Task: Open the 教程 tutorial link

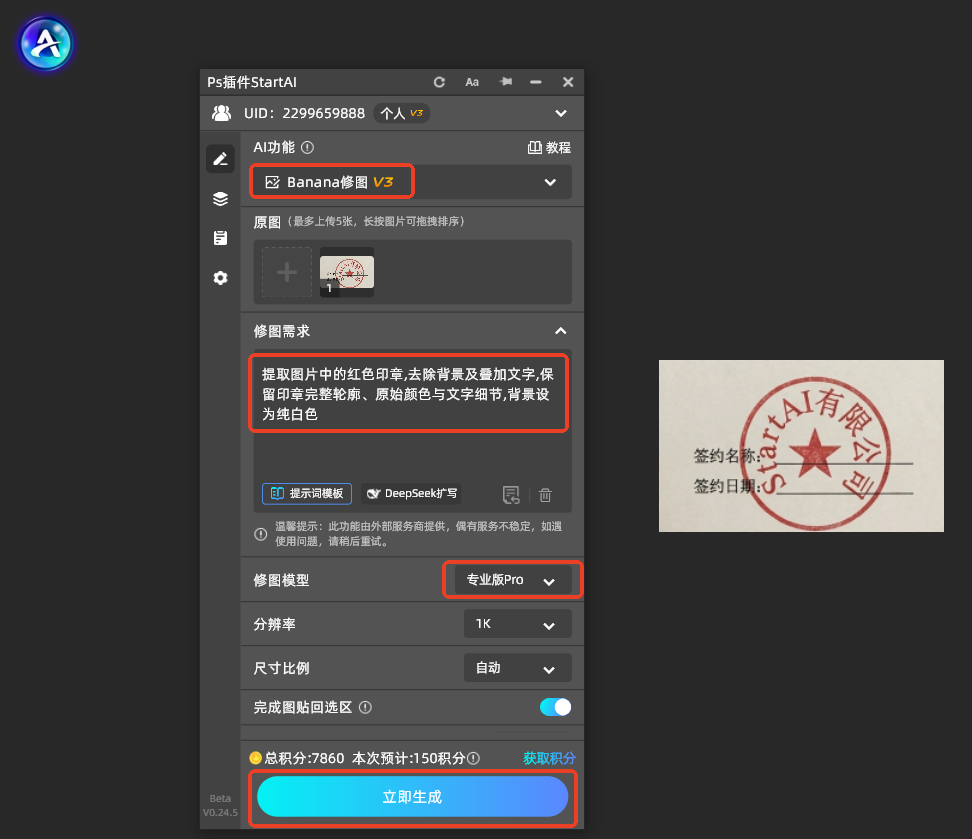Action: (549, 148)
